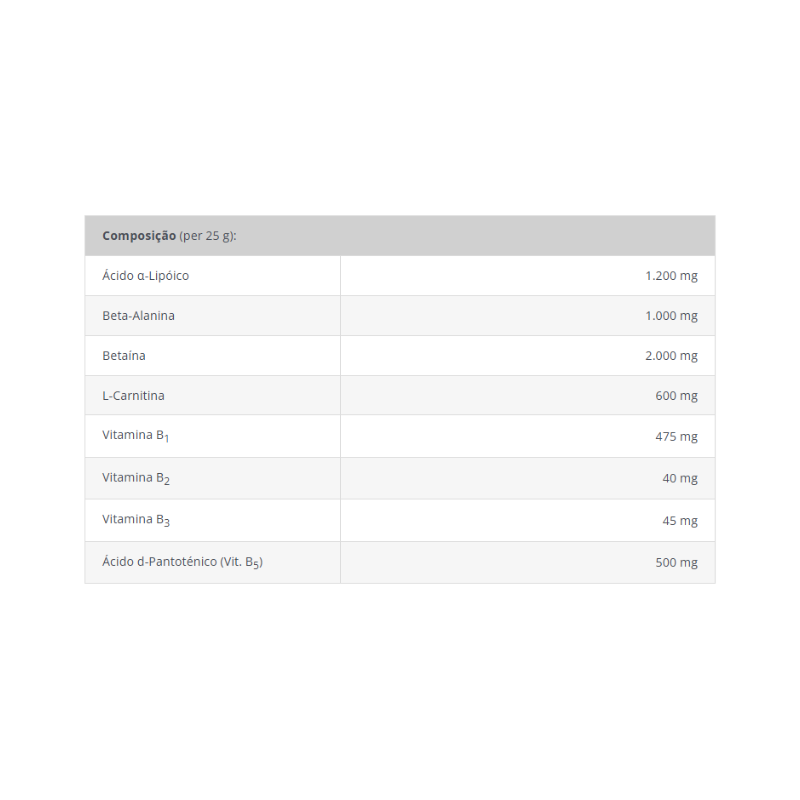Select the Vitamina B3 row label
Image resolution: width=800 pixels, height=800 pixels.
136,520
